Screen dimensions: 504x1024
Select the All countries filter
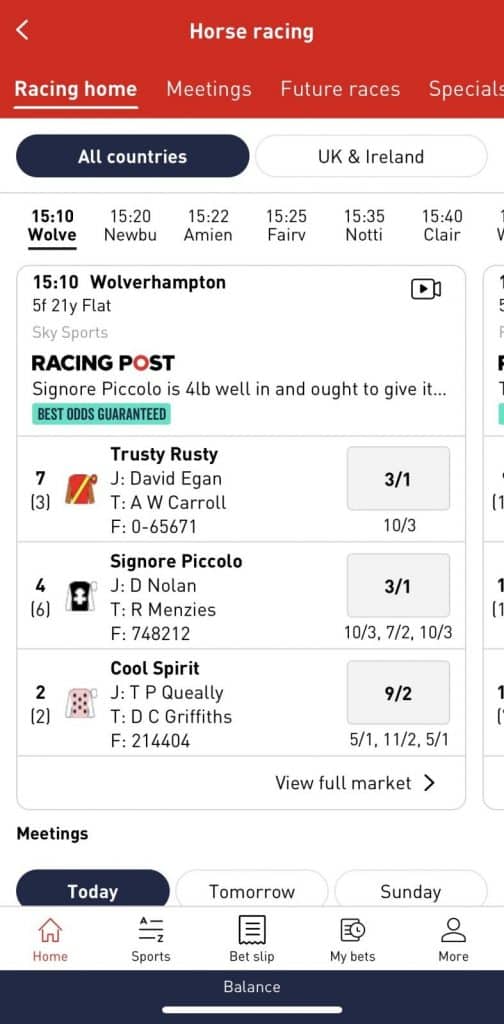coord(133,156)
